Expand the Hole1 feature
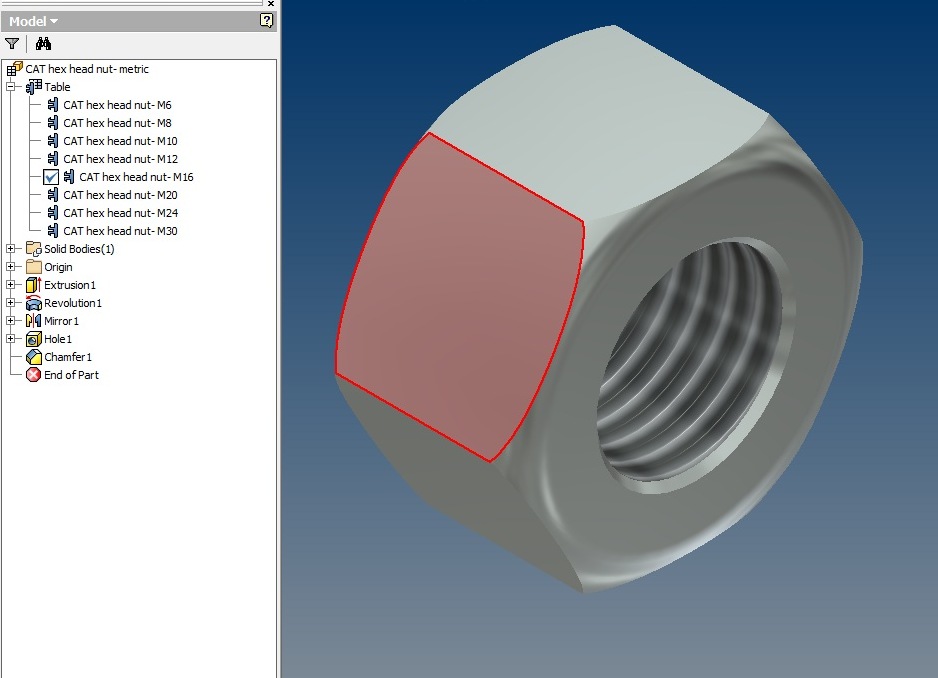 point(11,338)
